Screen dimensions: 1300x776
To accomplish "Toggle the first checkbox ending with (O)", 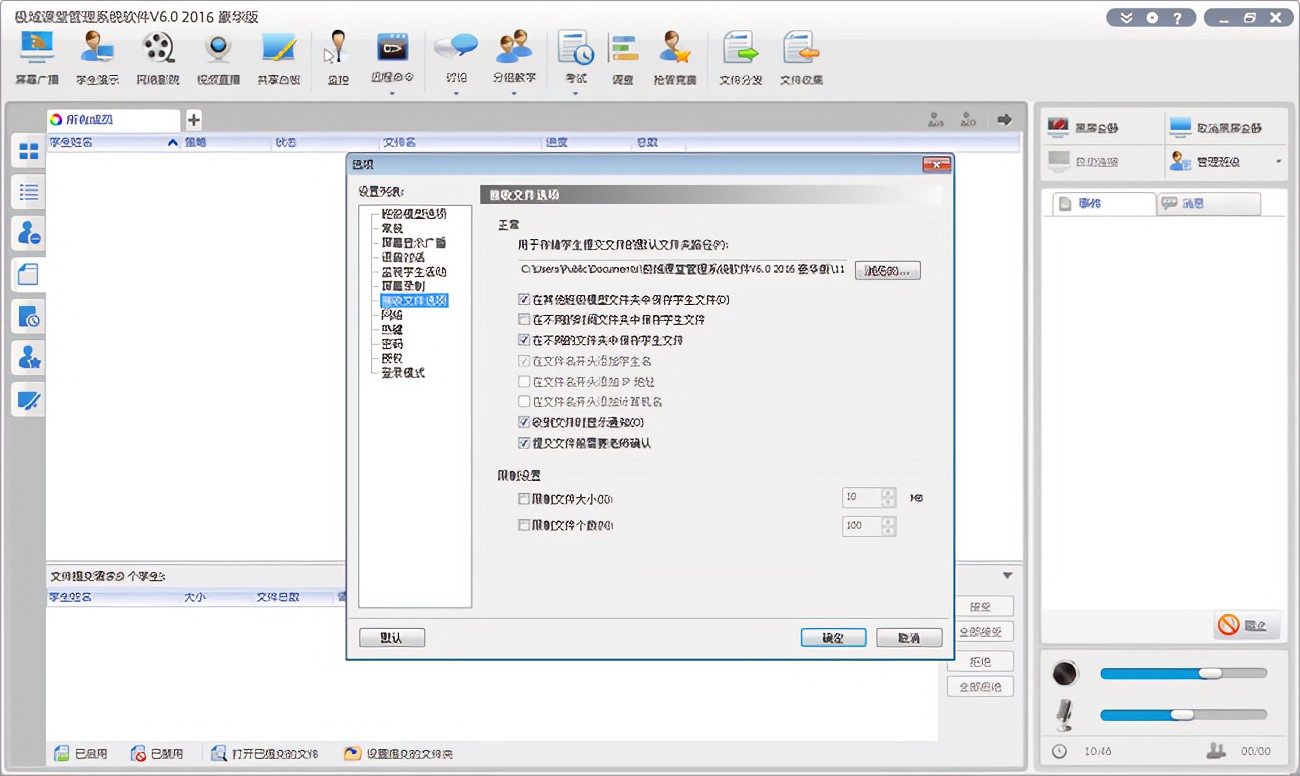I will coord(524,299).
